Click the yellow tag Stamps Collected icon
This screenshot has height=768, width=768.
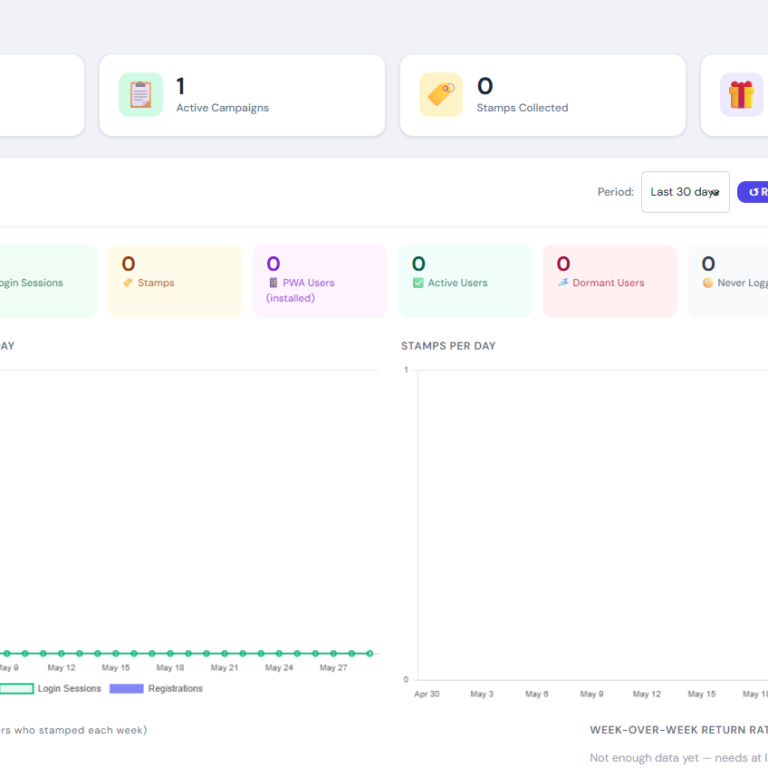(x=441, y=95)
